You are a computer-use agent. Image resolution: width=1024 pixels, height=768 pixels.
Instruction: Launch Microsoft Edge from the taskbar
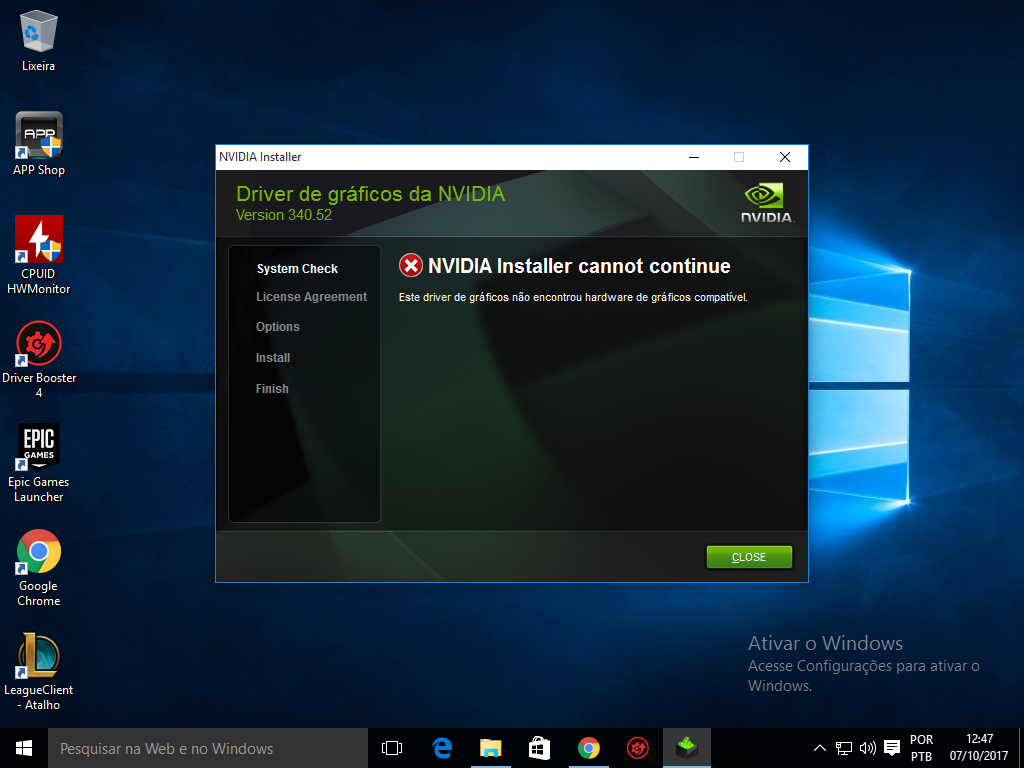(442, 748)
